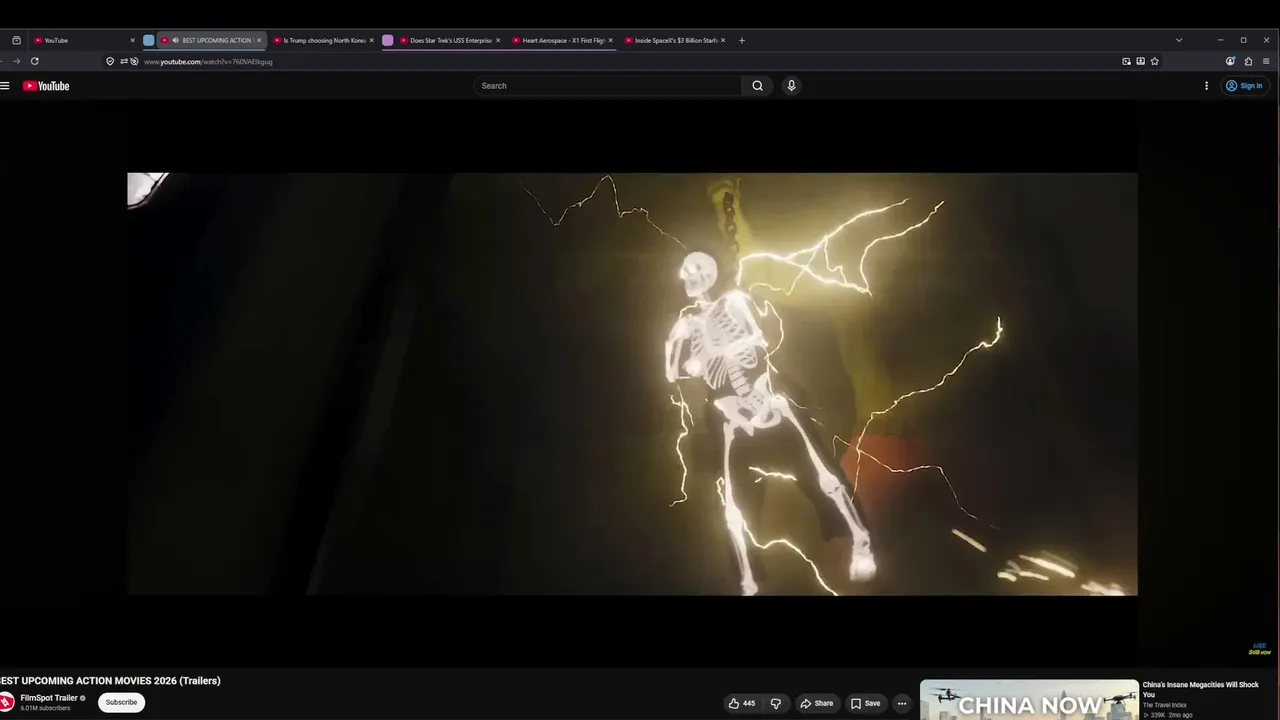The width and height of the screenshot is (1280, 720).
Task: Switch to the first YouTube tab
Action: pos(82,40)
